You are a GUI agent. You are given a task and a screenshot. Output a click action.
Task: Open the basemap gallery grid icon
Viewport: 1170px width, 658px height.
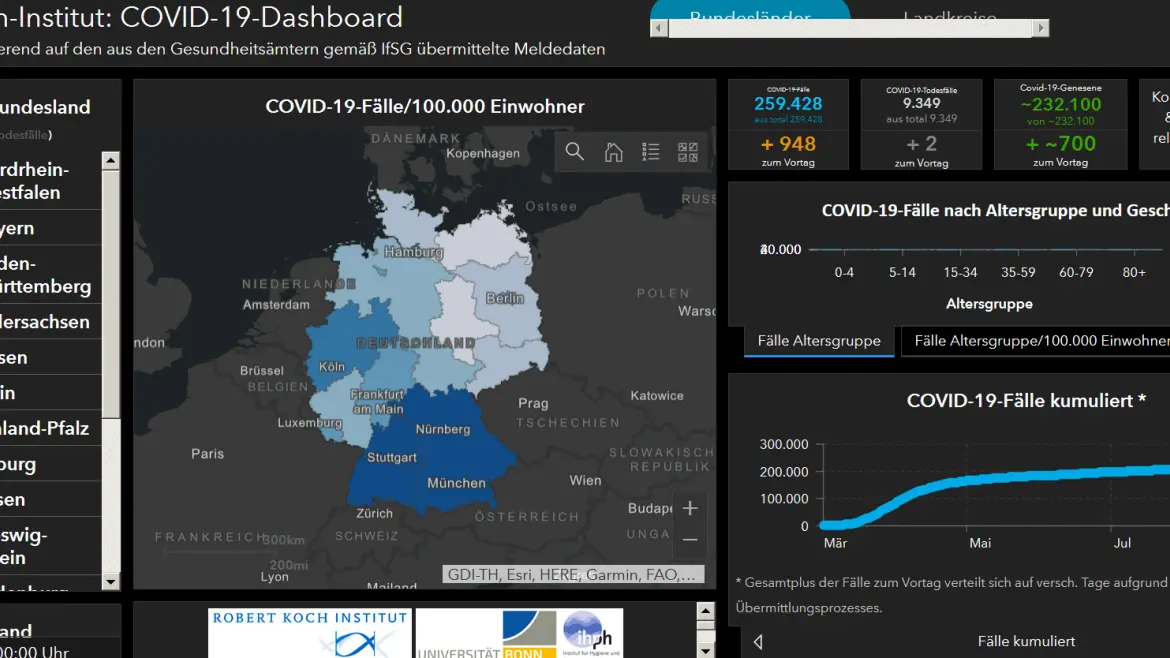688,152
